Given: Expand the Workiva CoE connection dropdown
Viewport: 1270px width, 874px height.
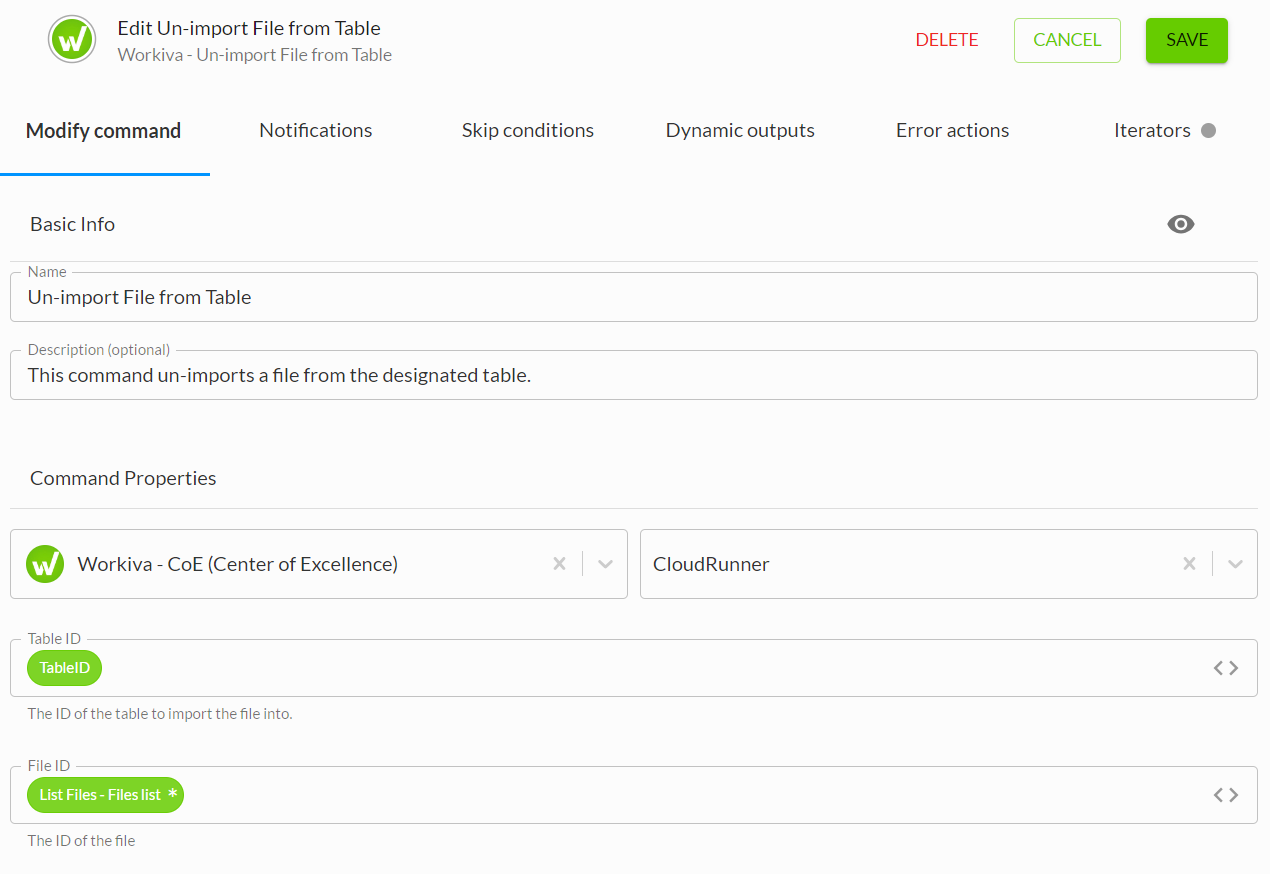Looking at the screenshot, I should click(605, 564).
